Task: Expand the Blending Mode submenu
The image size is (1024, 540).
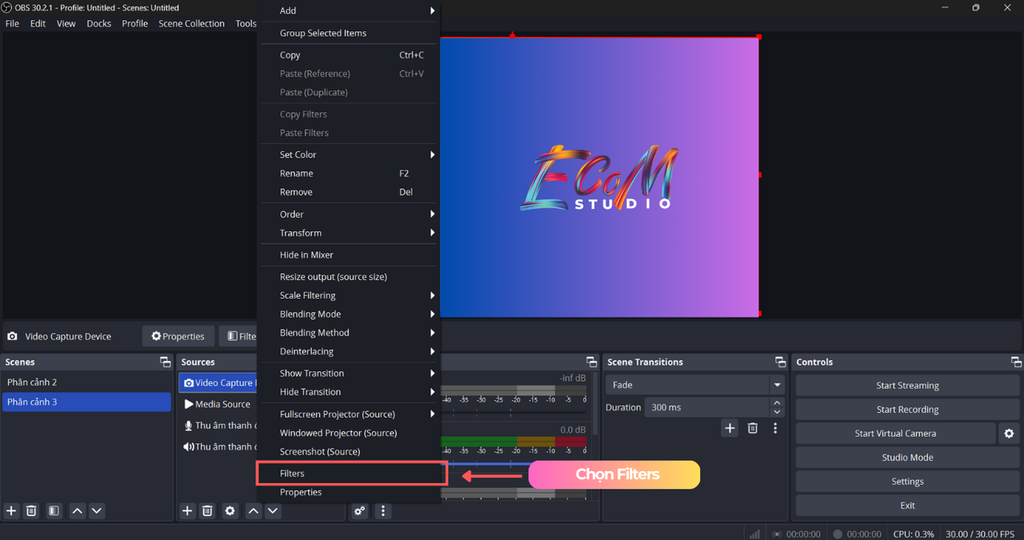Action: click(x=349, y=314)
